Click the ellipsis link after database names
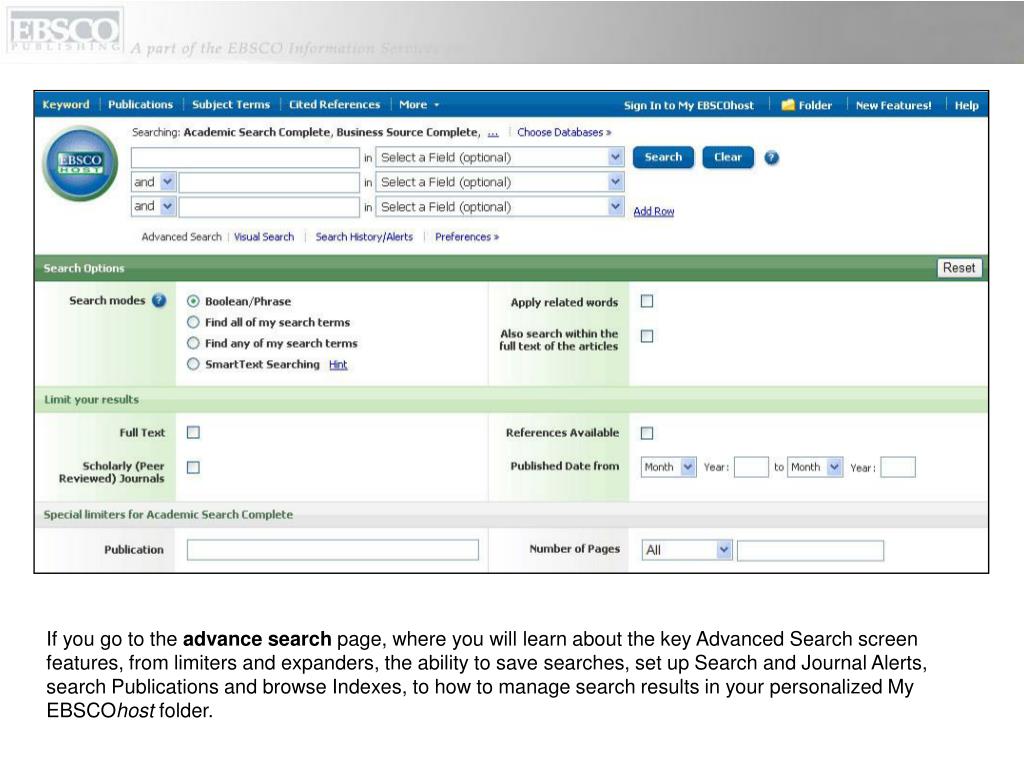 (493, 133)
